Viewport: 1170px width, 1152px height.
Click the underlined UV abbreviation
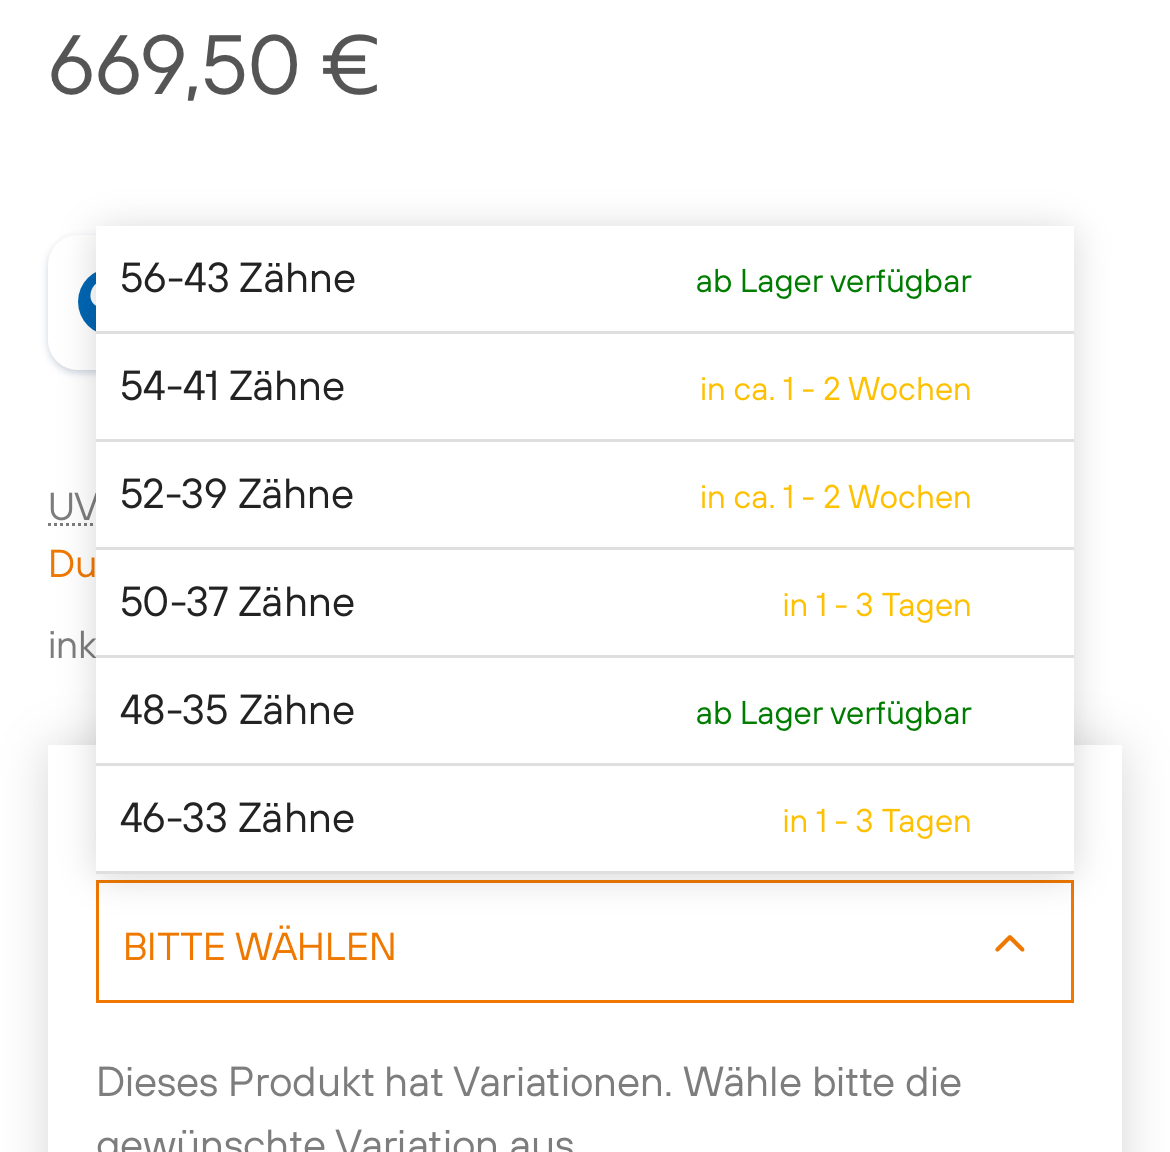[x=72, y=508]
